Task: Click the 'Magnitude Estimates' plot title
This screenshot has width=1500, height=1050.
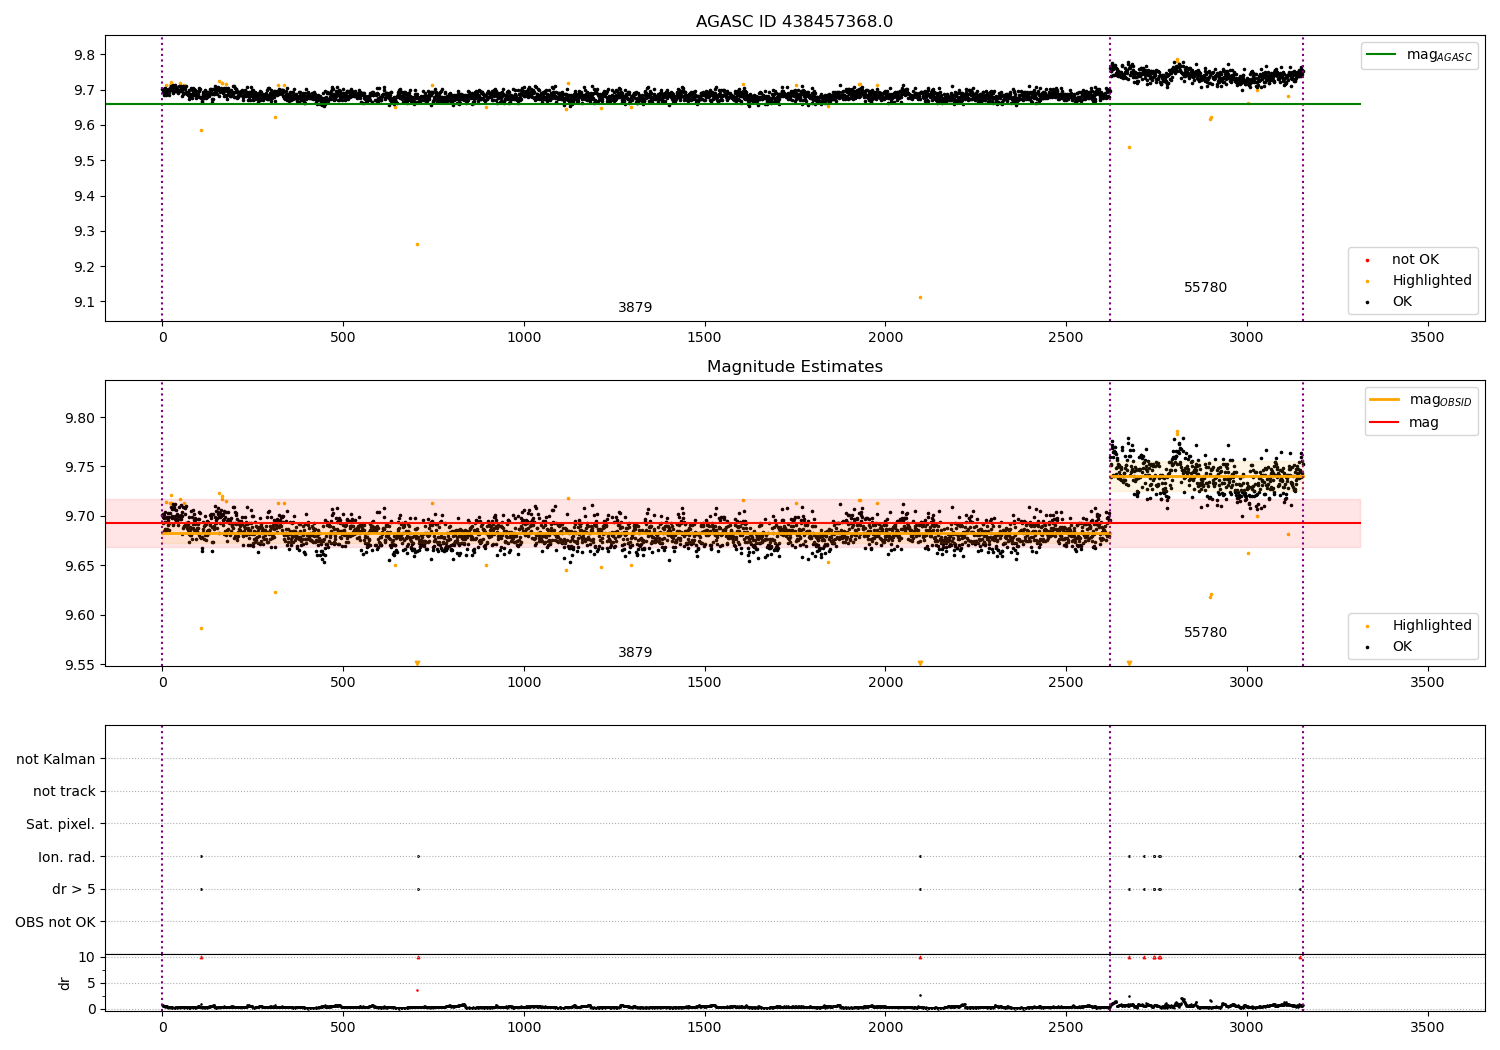Action: [x=794, y=367]
